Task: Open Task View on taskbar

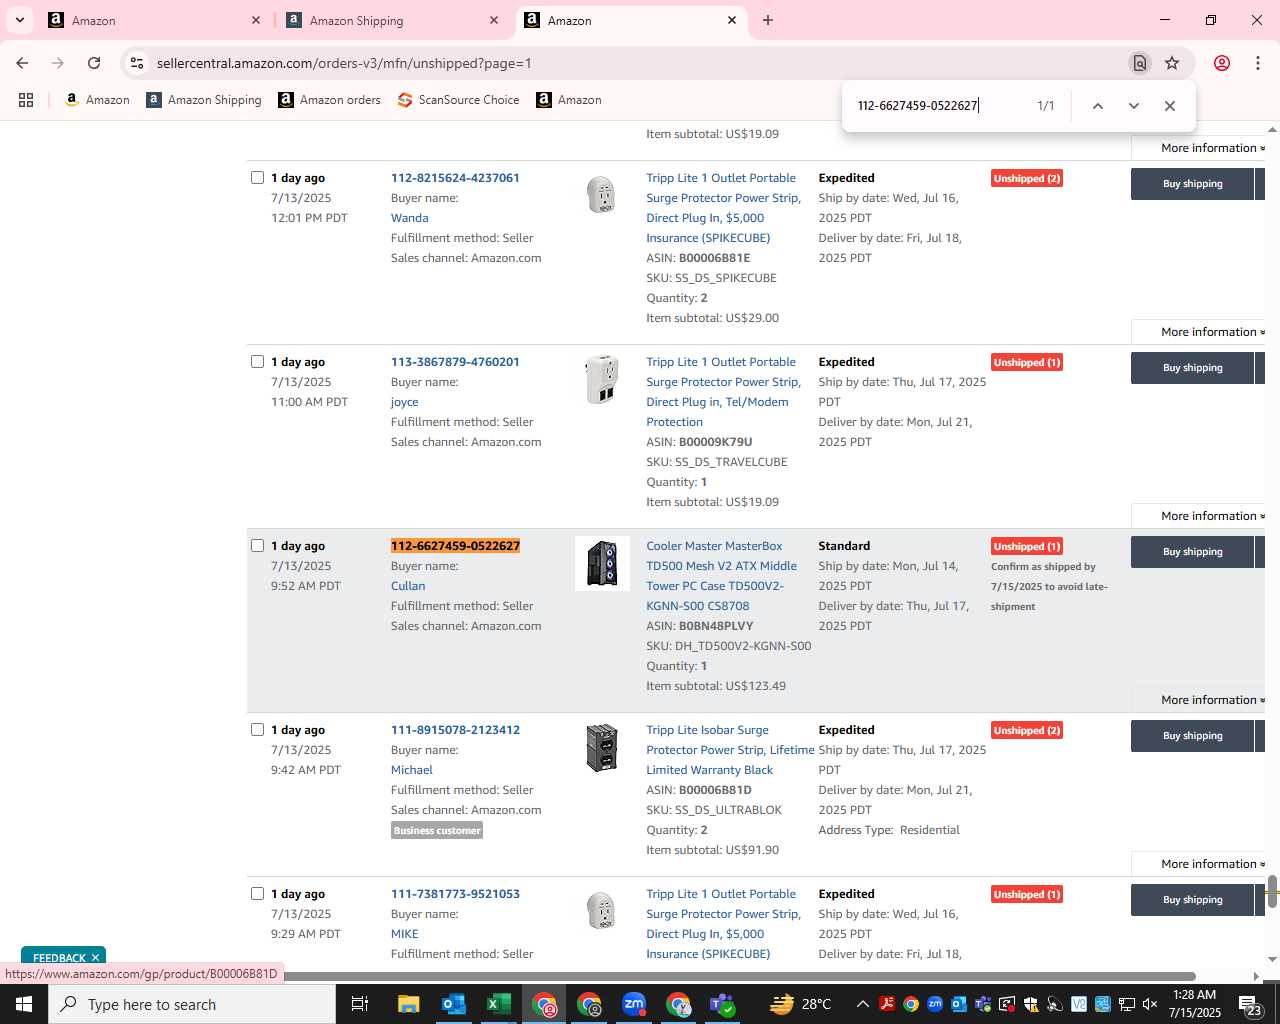Action: [360, 1004]
